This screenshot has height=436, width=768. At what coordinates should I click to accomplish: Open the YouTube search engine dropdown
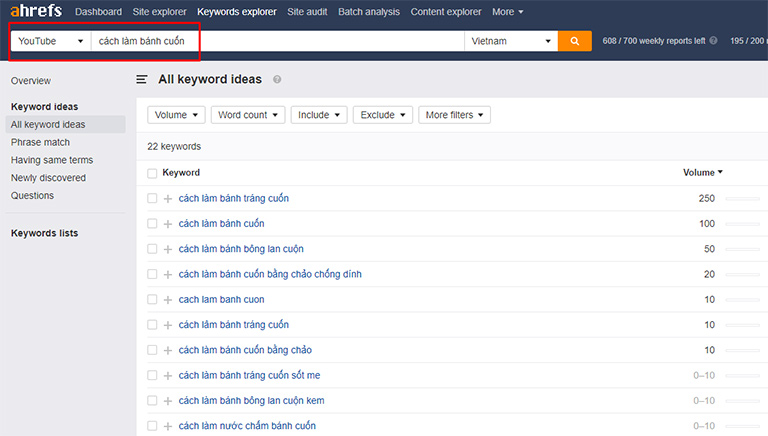[x=51, y=41]
